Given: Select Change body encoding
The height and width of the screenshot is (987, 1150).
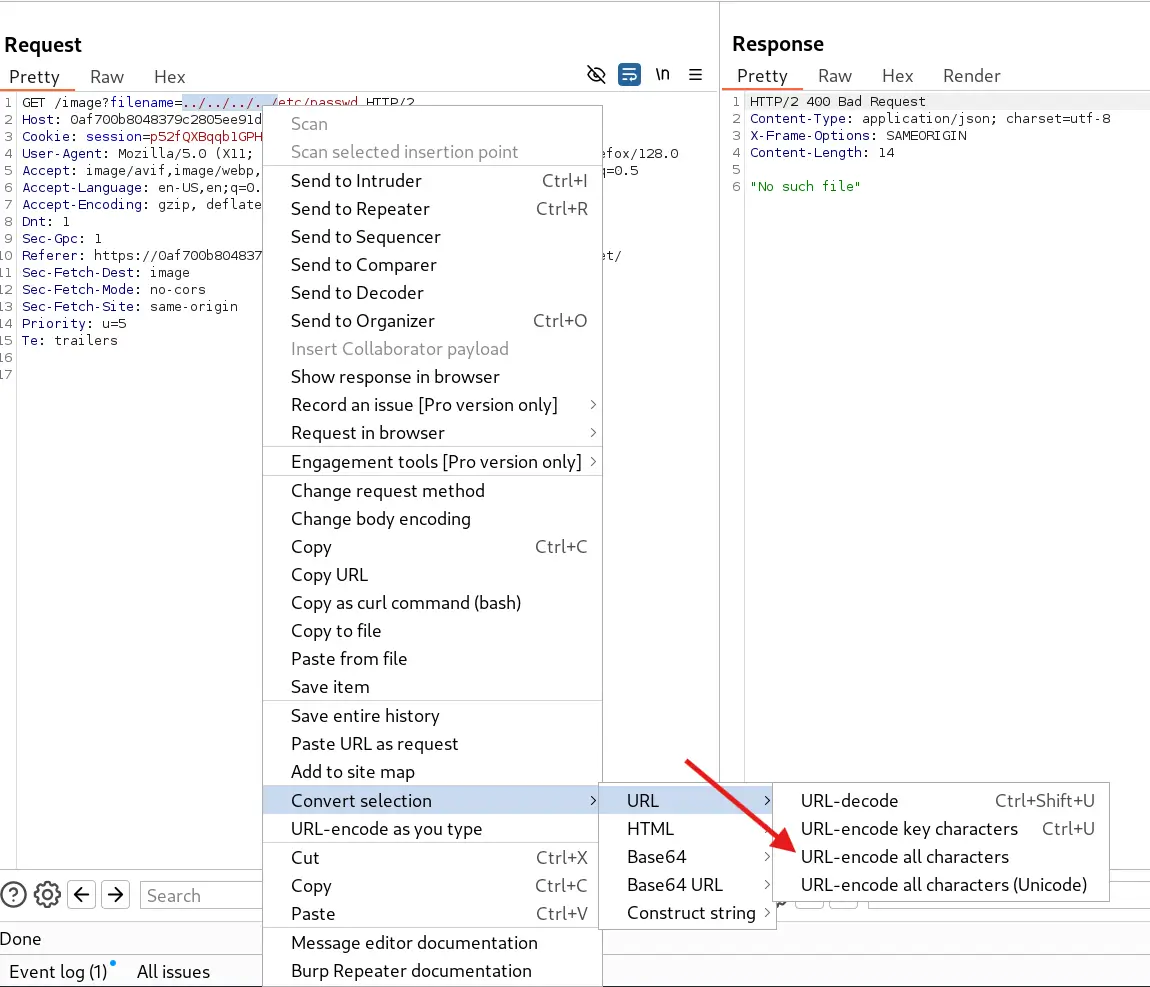Looking at the screenshot, I should [x=432, y=518].
